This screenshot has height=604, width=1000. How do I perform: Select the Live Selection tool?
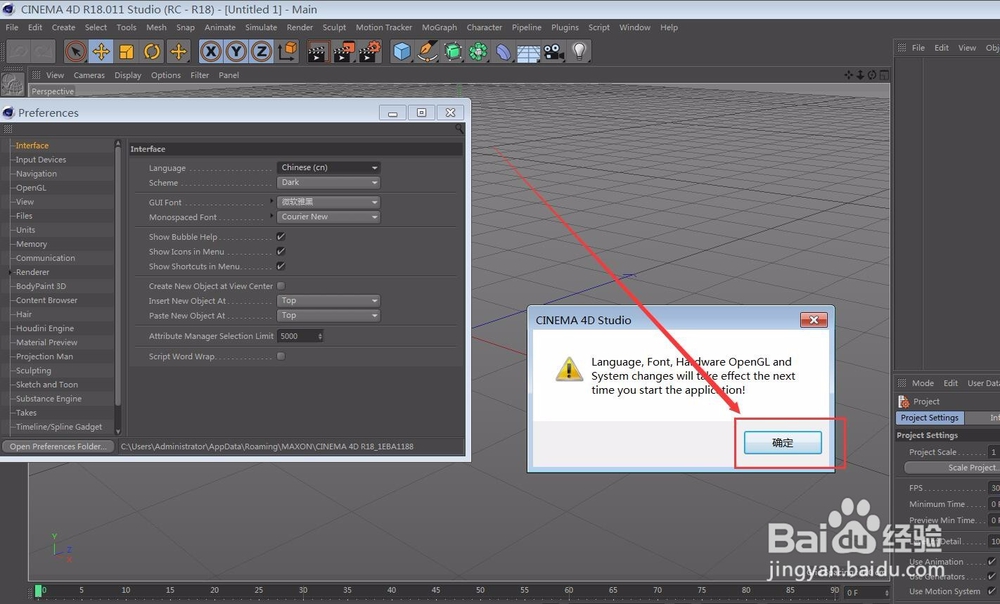76,52
